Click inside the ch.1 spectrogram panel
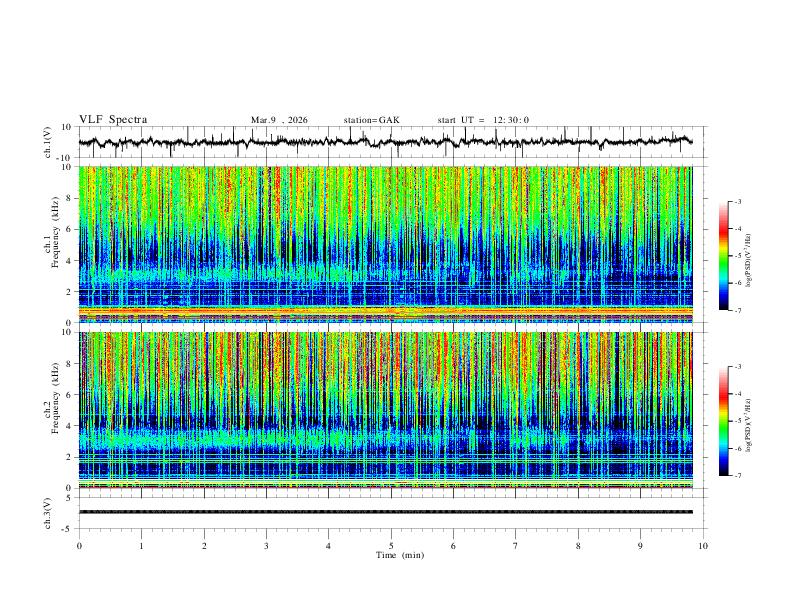This screenshot has width=792, height=612. click(385, 244)
